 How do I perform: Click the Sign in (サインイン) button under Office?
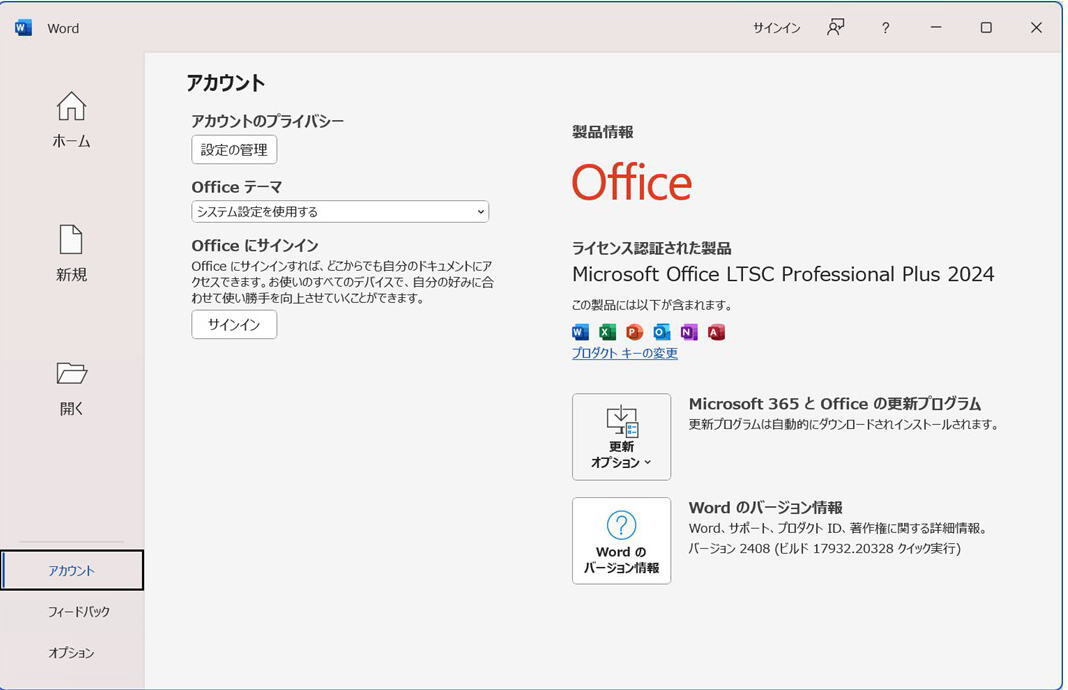[234, 325]
